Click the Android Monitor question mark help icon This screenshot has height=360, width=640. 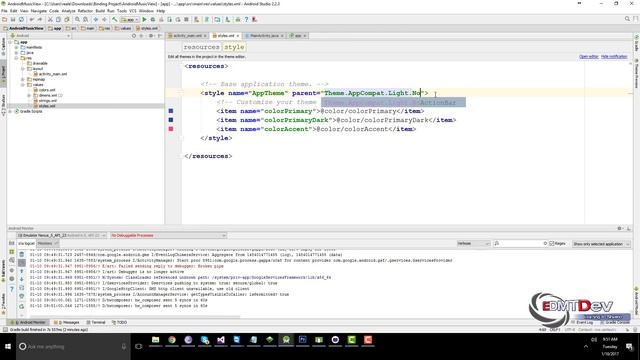[12, 289]
